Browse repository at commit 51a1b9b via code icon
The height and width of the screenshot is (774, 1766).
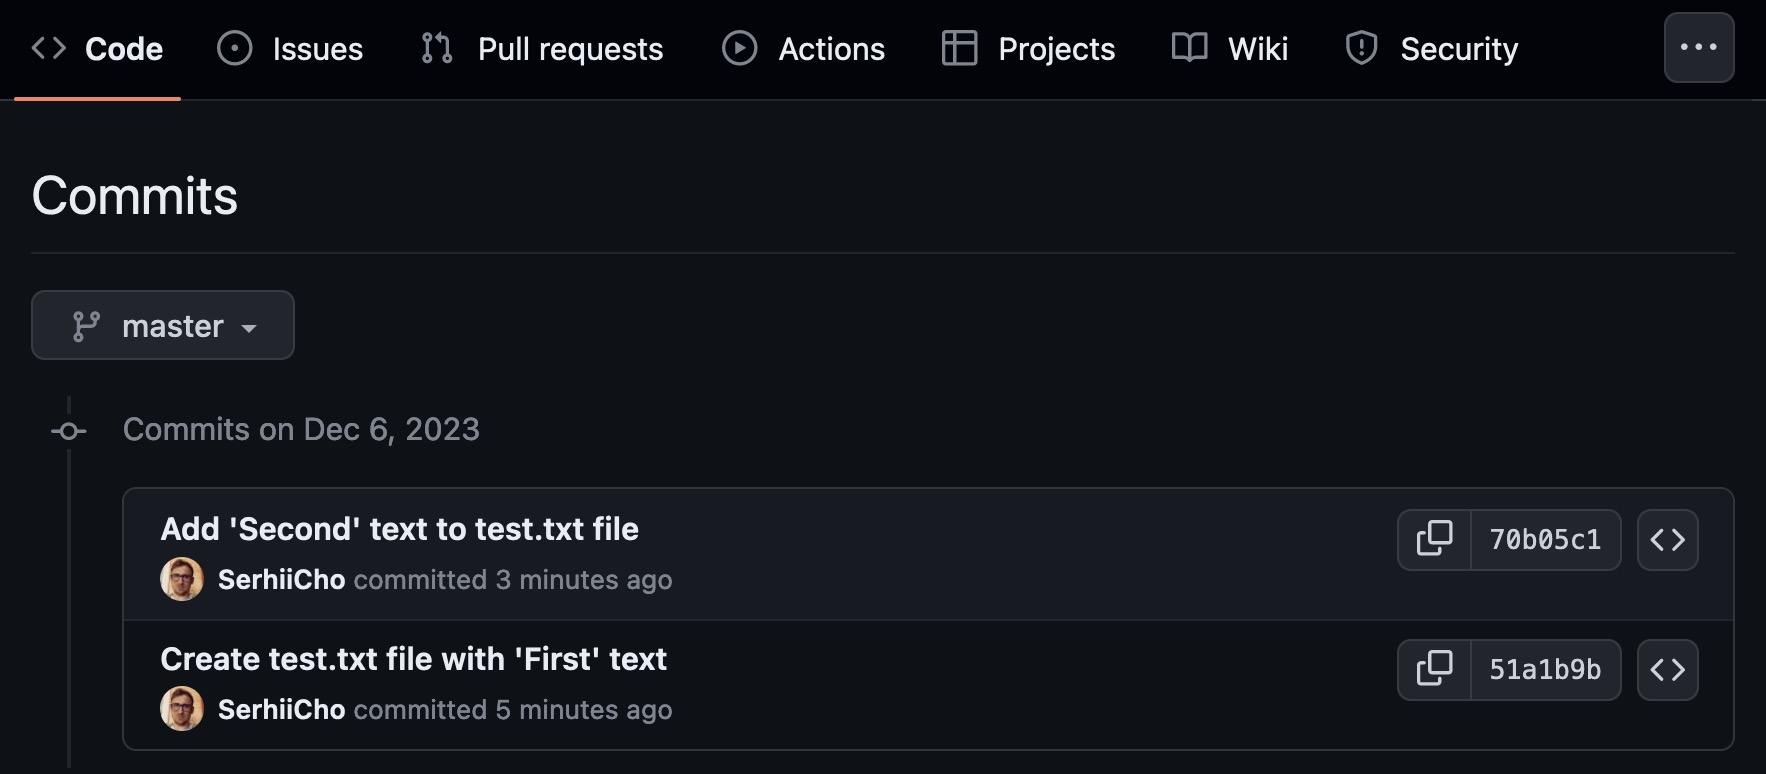coord(1666,670)
